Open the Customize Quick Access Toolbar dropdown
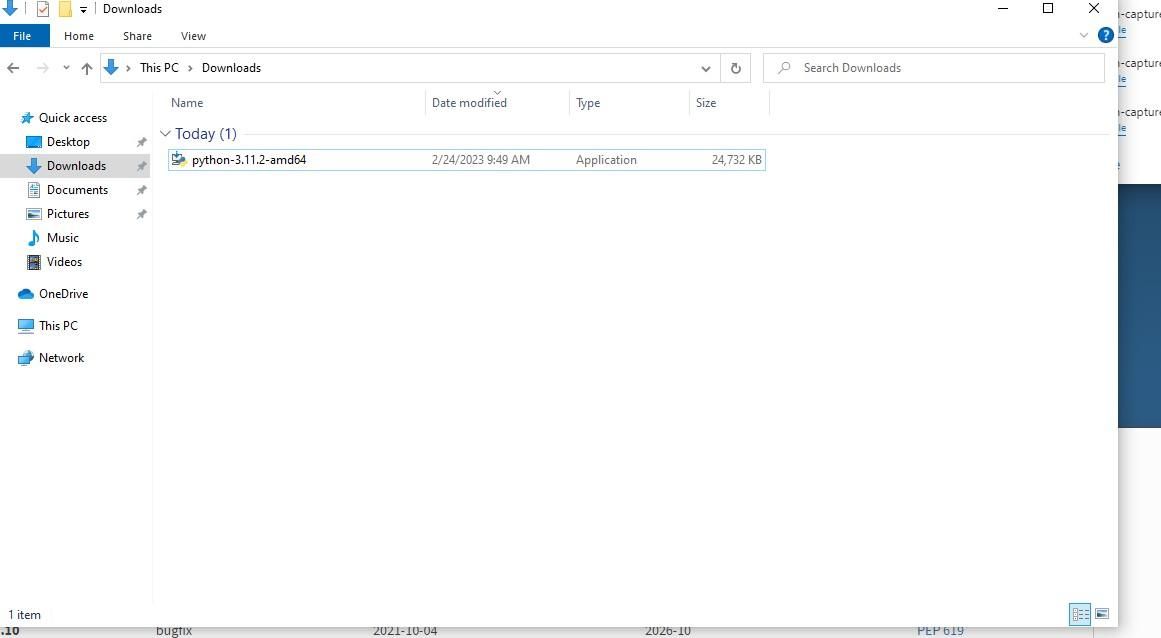 [82, 8]
